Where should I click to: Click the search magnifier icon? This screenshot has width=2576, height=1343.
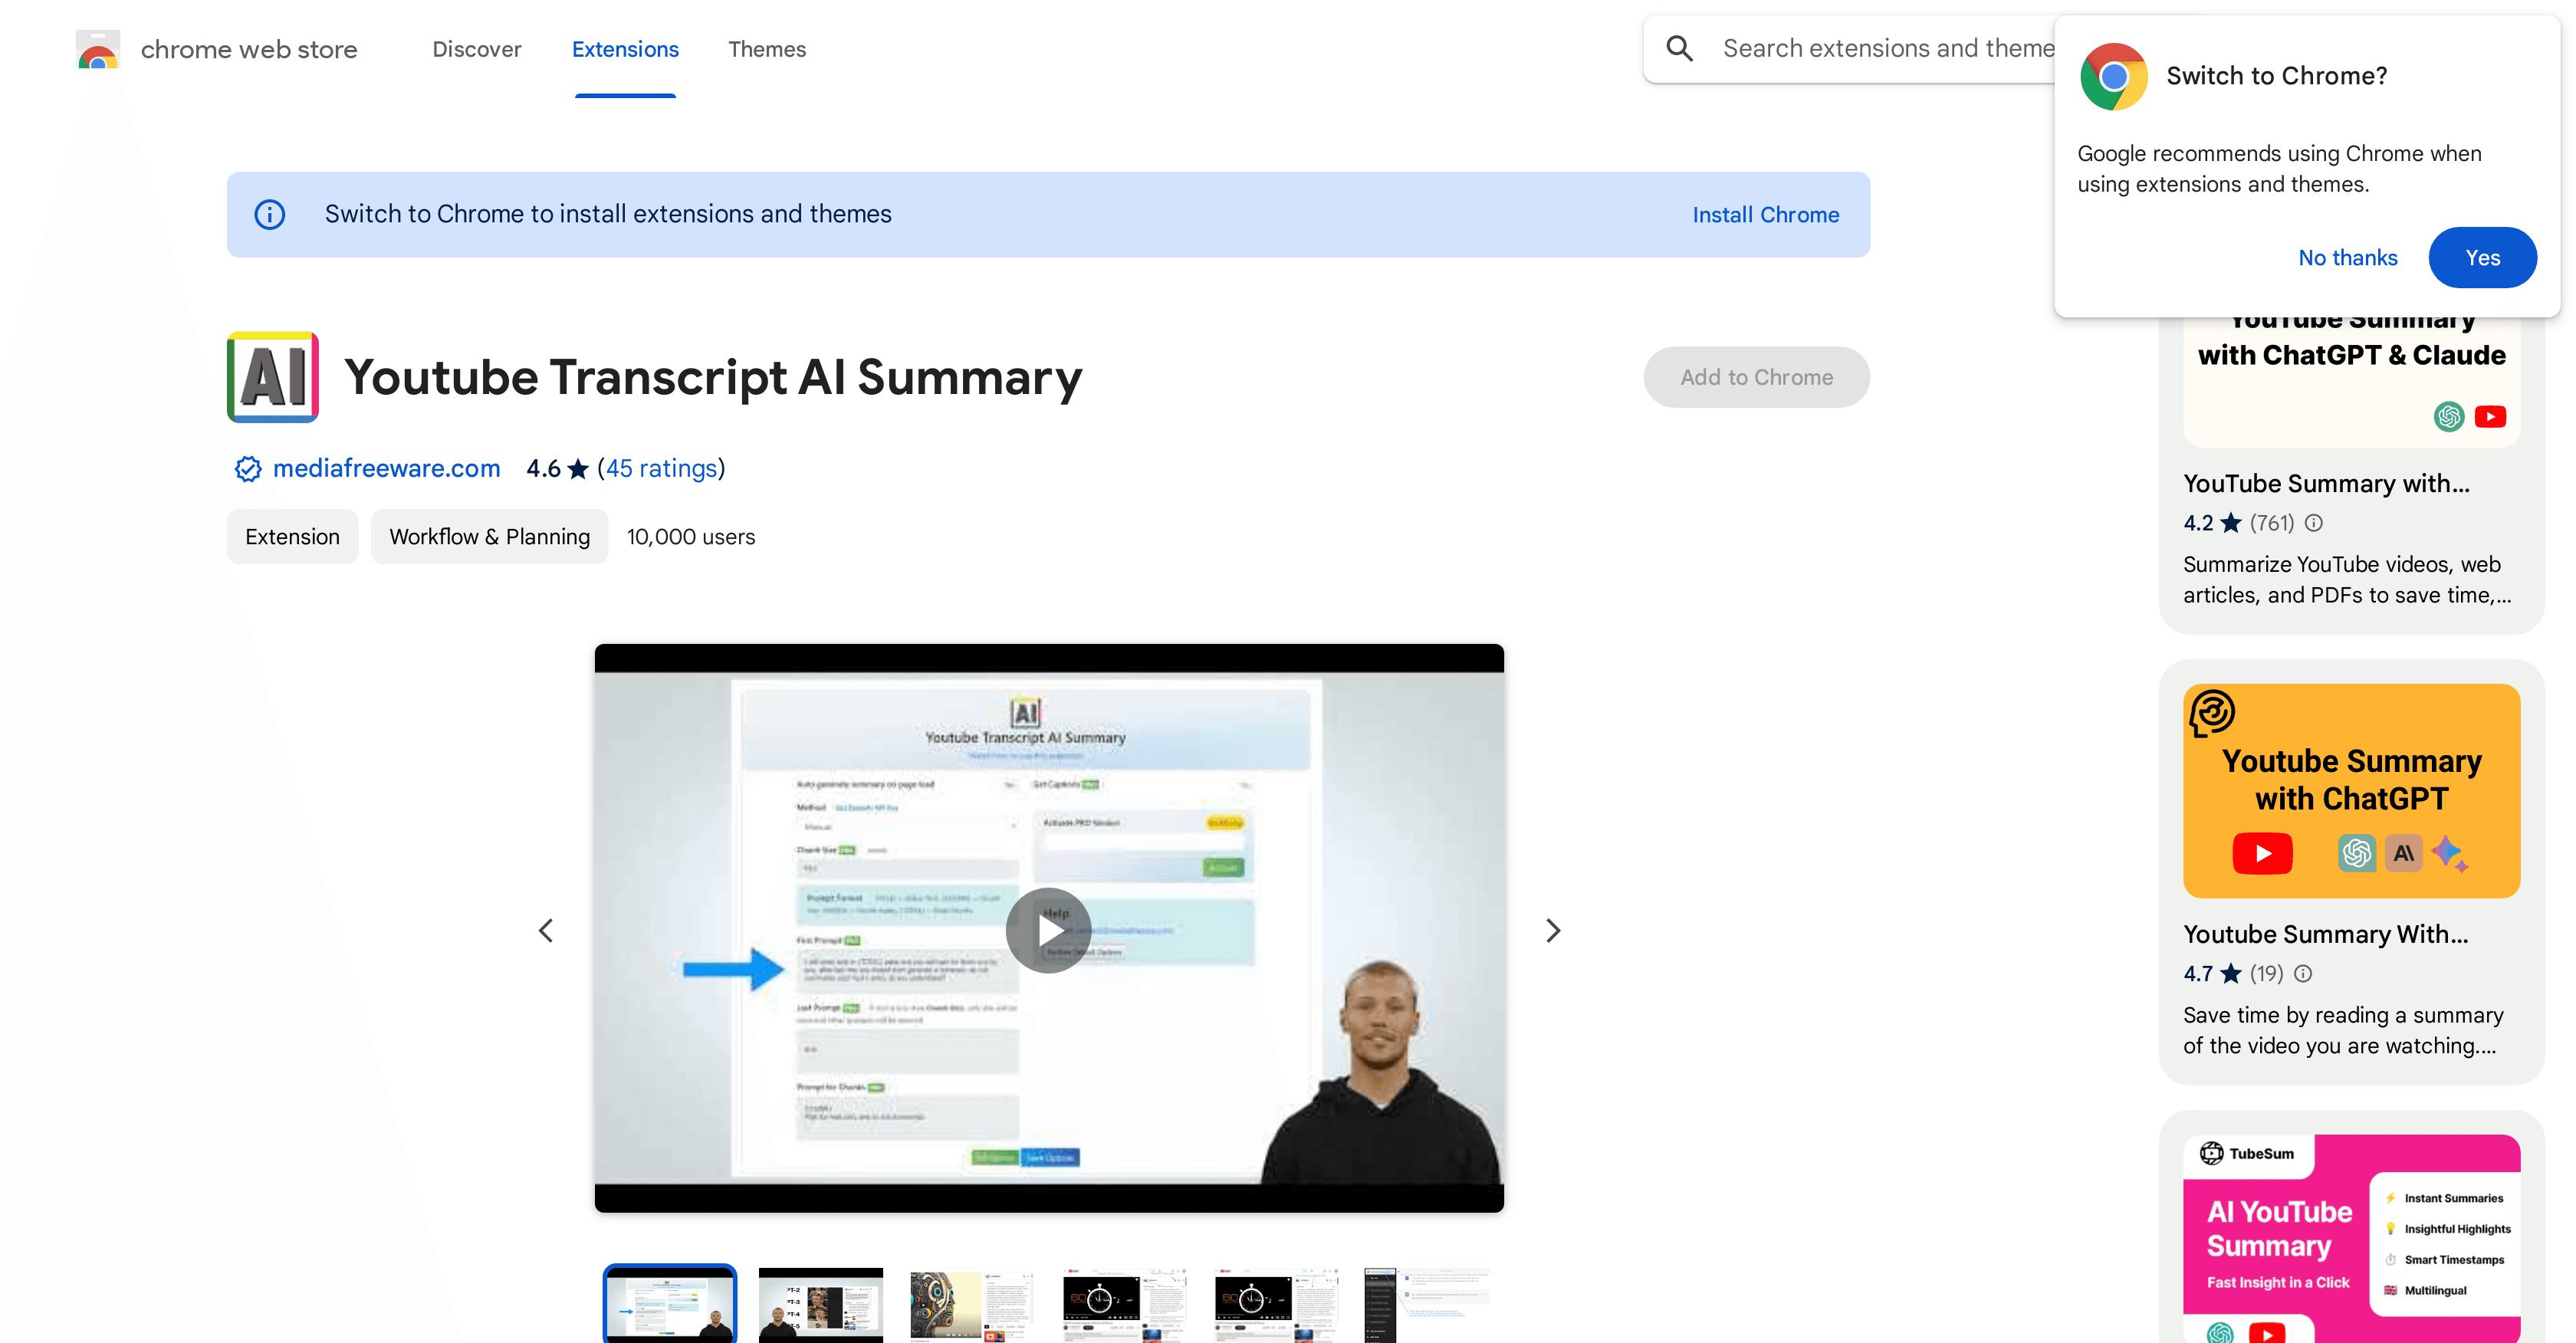[x=1680, y=47]
